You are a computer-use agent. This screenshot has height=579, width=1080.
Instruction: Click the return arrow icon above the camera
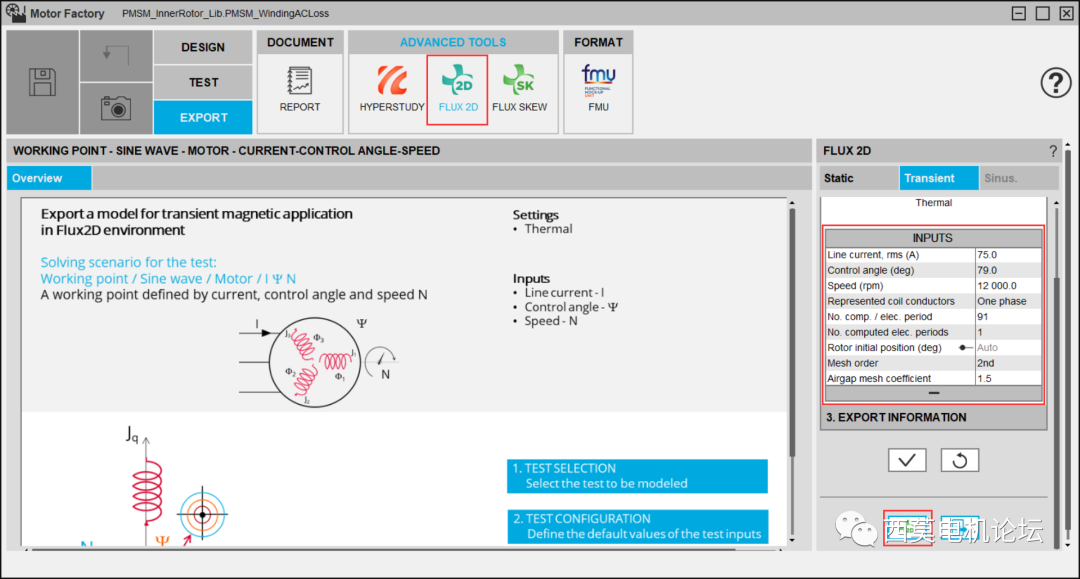[116, 56]
